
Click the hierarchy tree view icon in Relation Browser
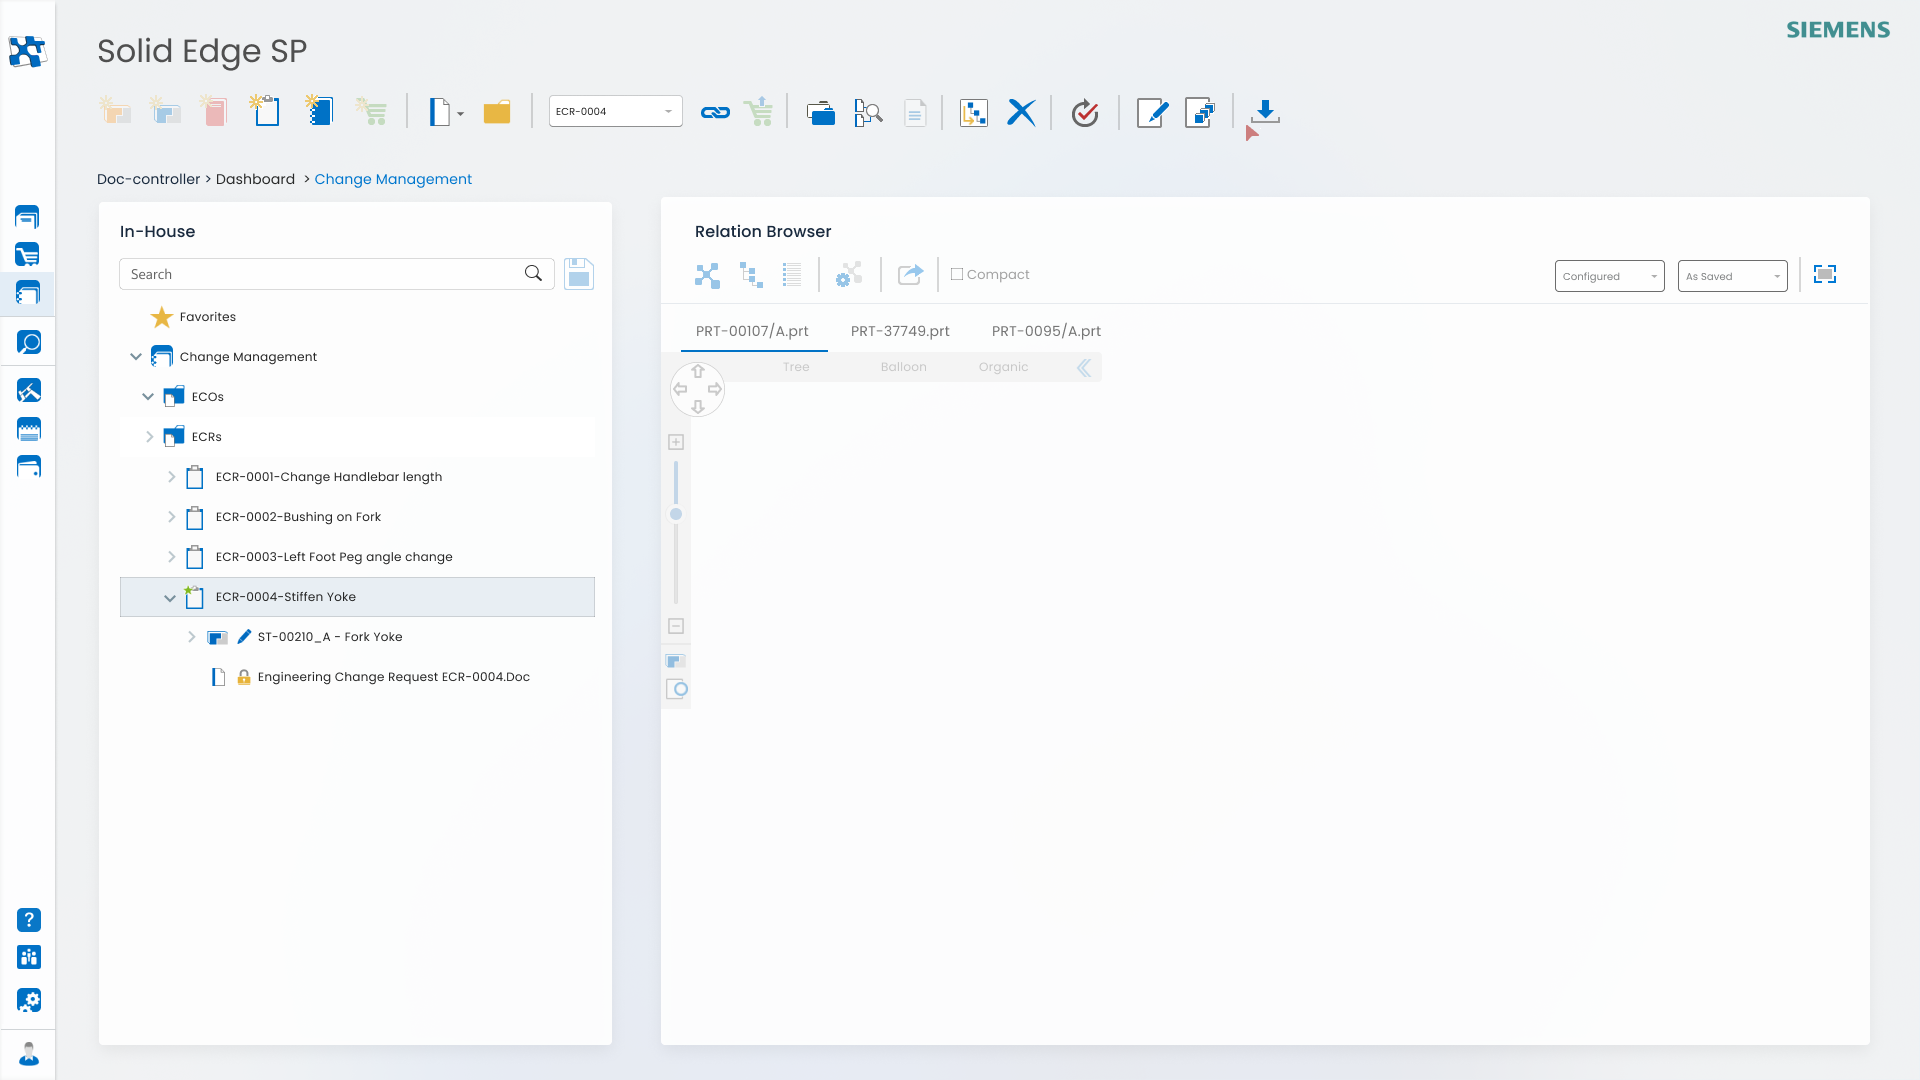tap(751, 275)
